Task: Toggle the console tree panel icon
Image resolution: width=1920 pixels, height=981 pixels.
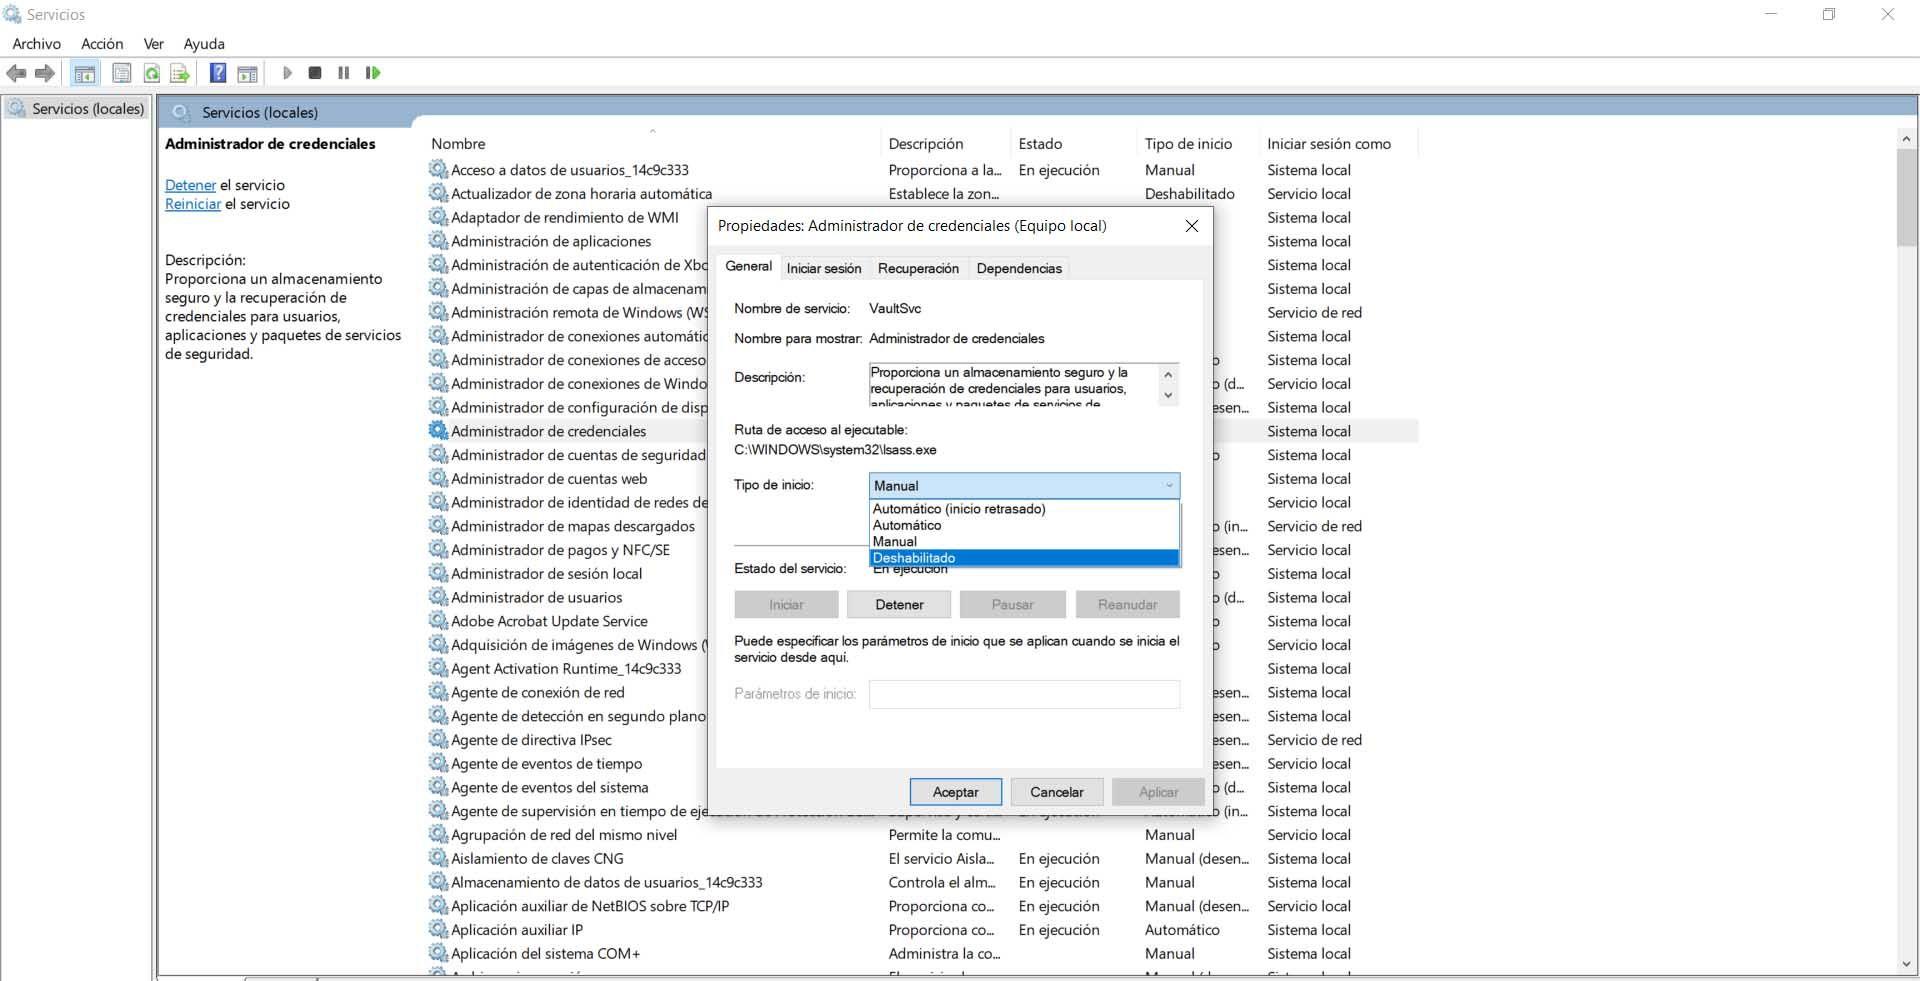Action: [x=85, y=72]
